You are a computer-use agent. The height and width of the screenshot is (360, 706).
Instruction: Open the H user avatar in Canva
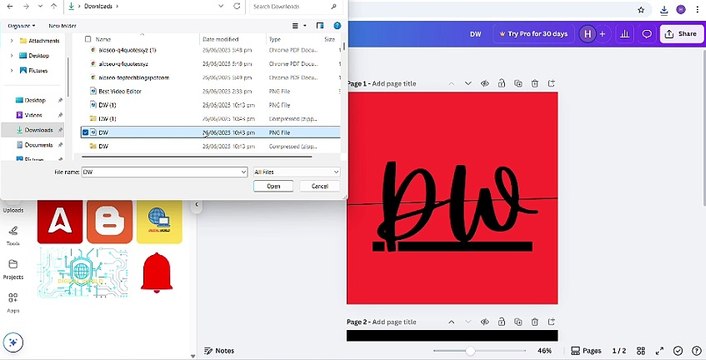(587, 34)
